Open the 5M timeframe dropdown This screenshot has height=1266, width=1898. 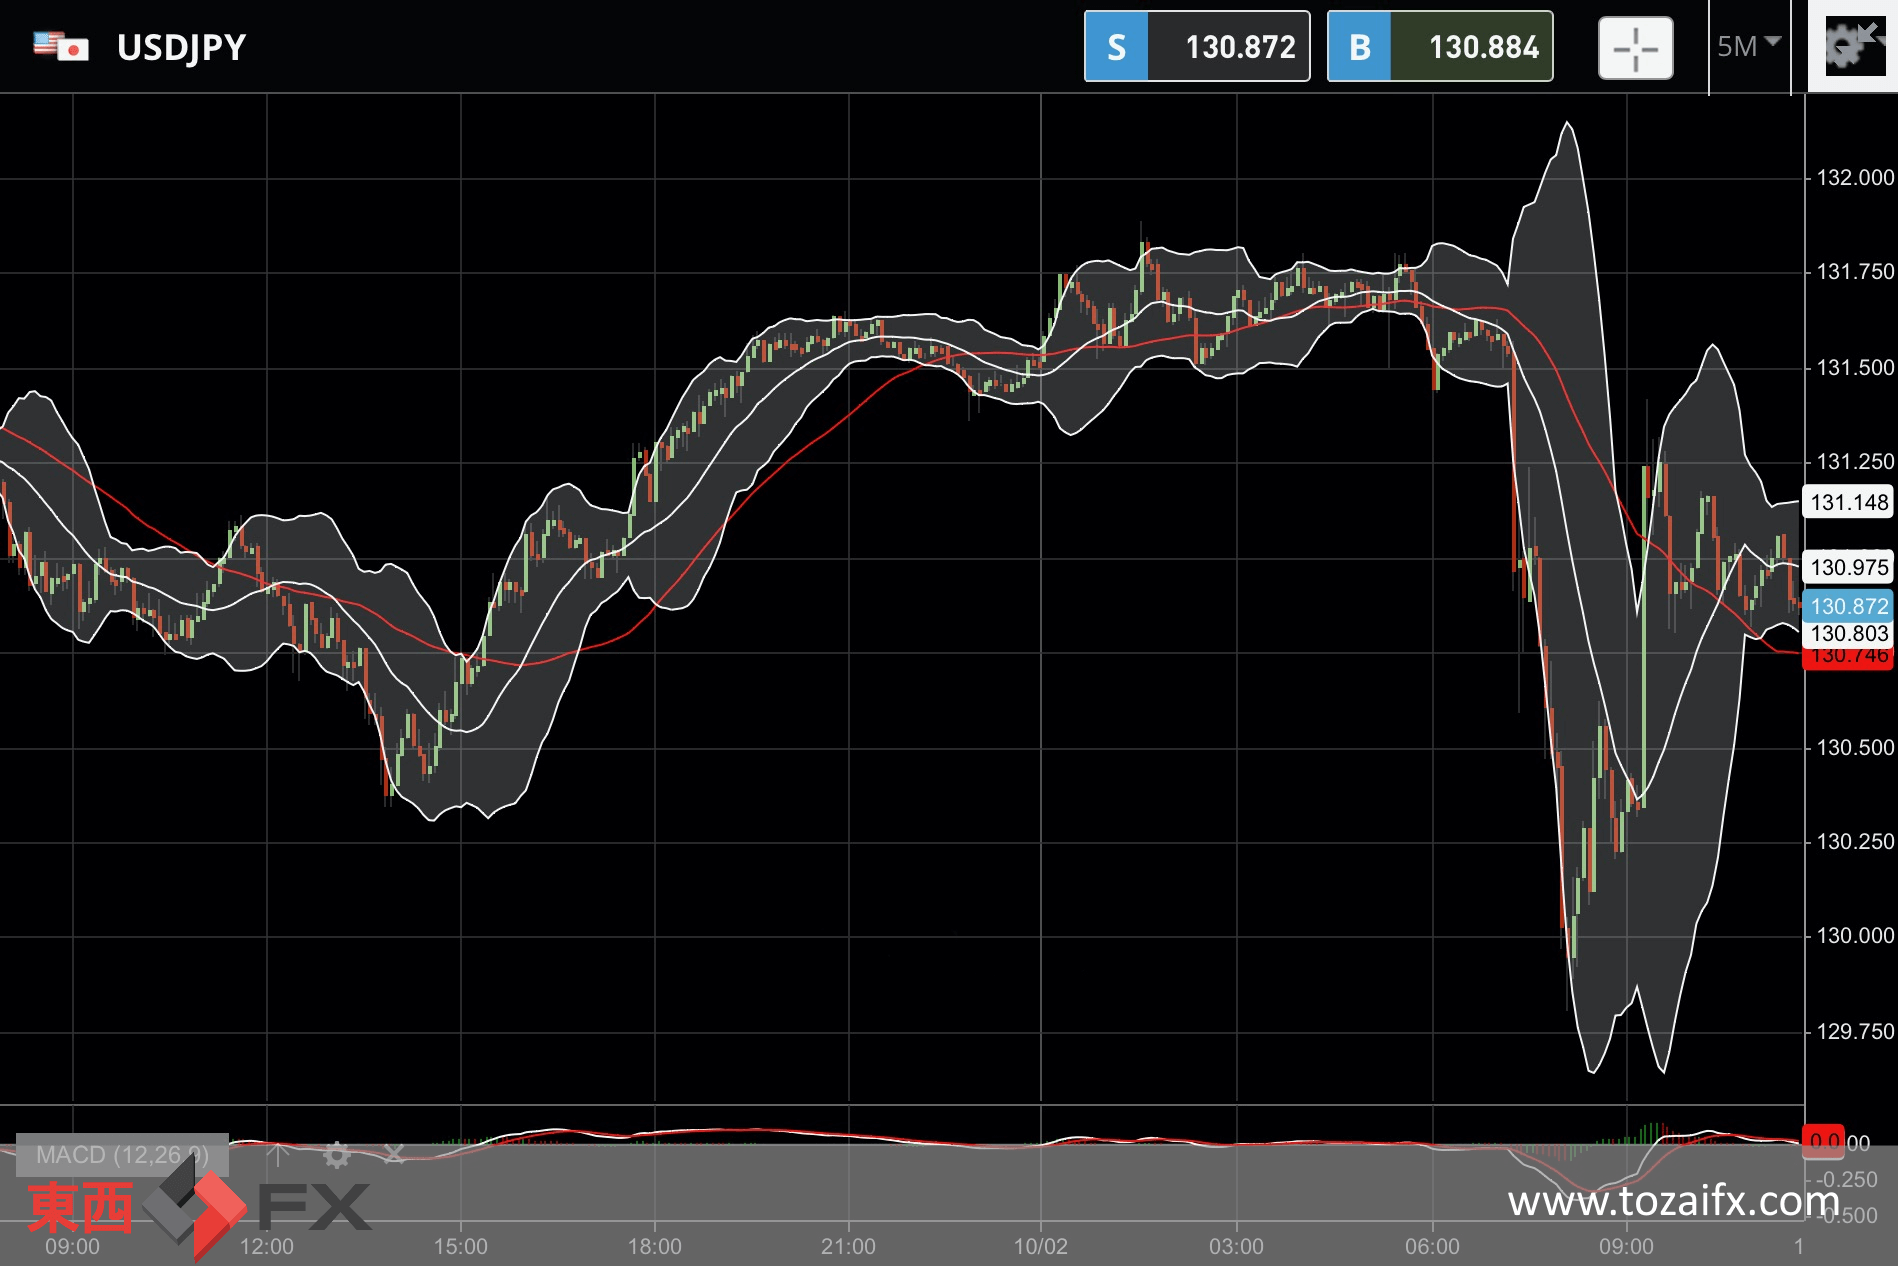coord(1748,46)
